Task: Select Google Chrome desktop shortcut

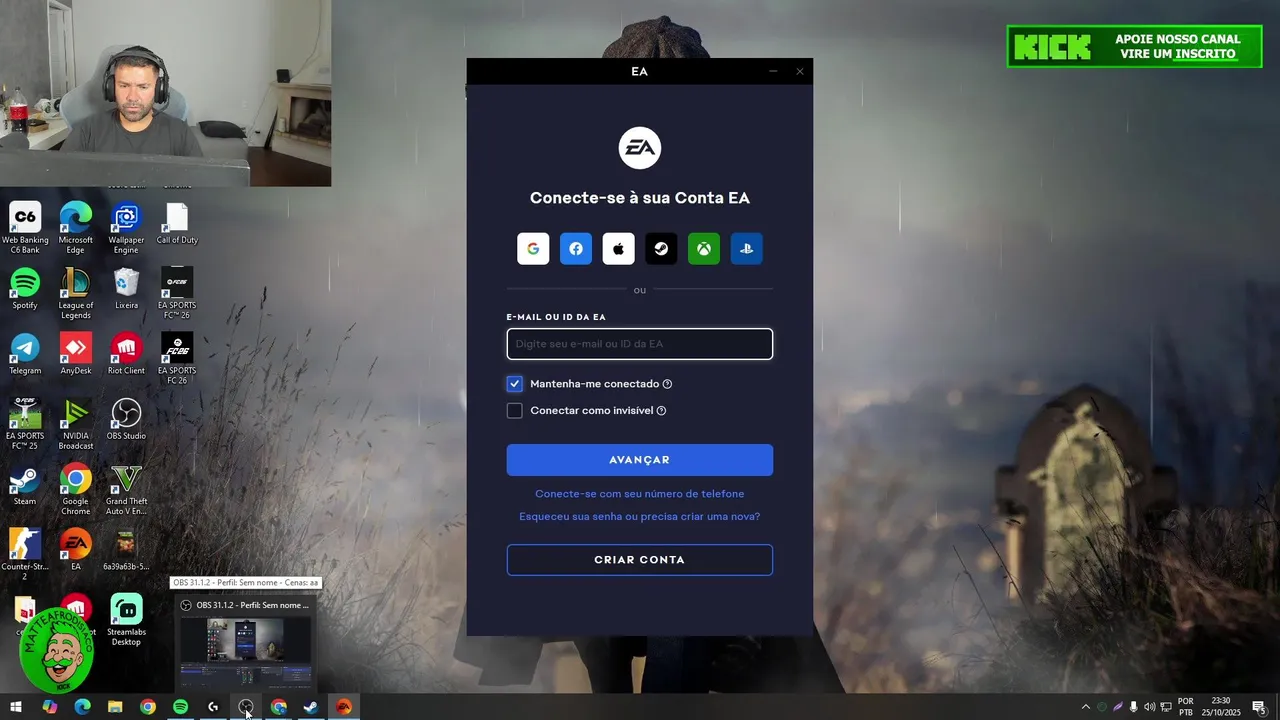Action: [x=76, y=490]
